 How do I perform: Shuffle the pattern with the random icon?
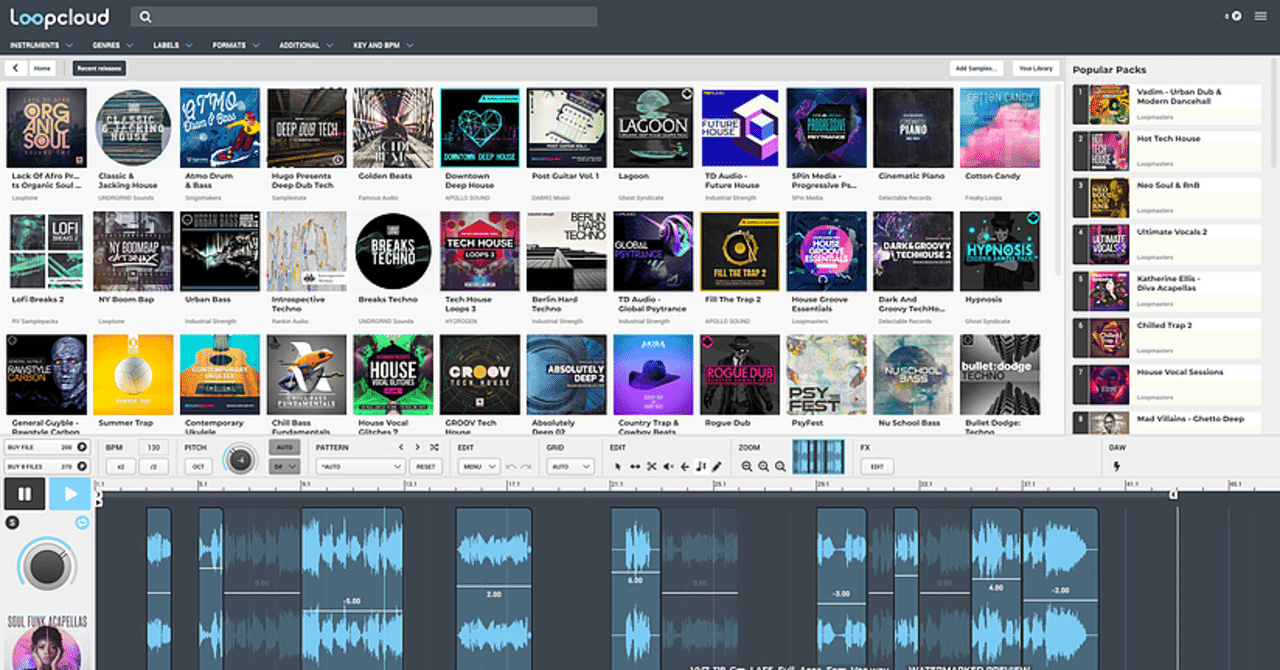434,447
